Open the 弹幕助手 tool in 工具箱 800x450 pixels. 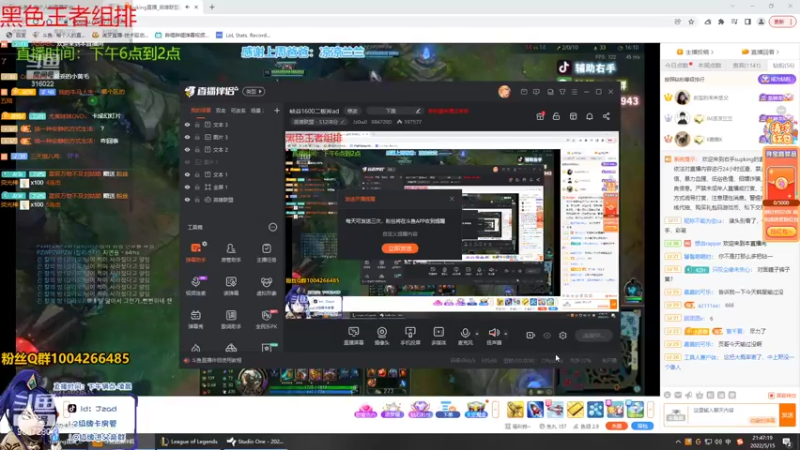[195, 252]
